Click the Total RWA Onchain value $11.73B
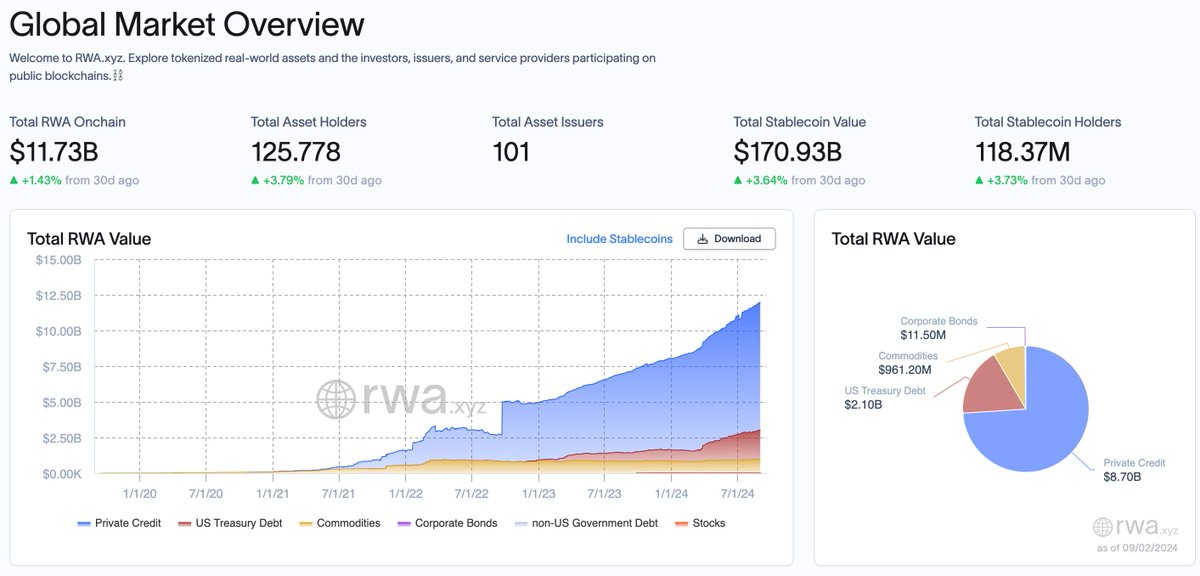This screenshot has height=576, width=1200. tap(54, 152)
